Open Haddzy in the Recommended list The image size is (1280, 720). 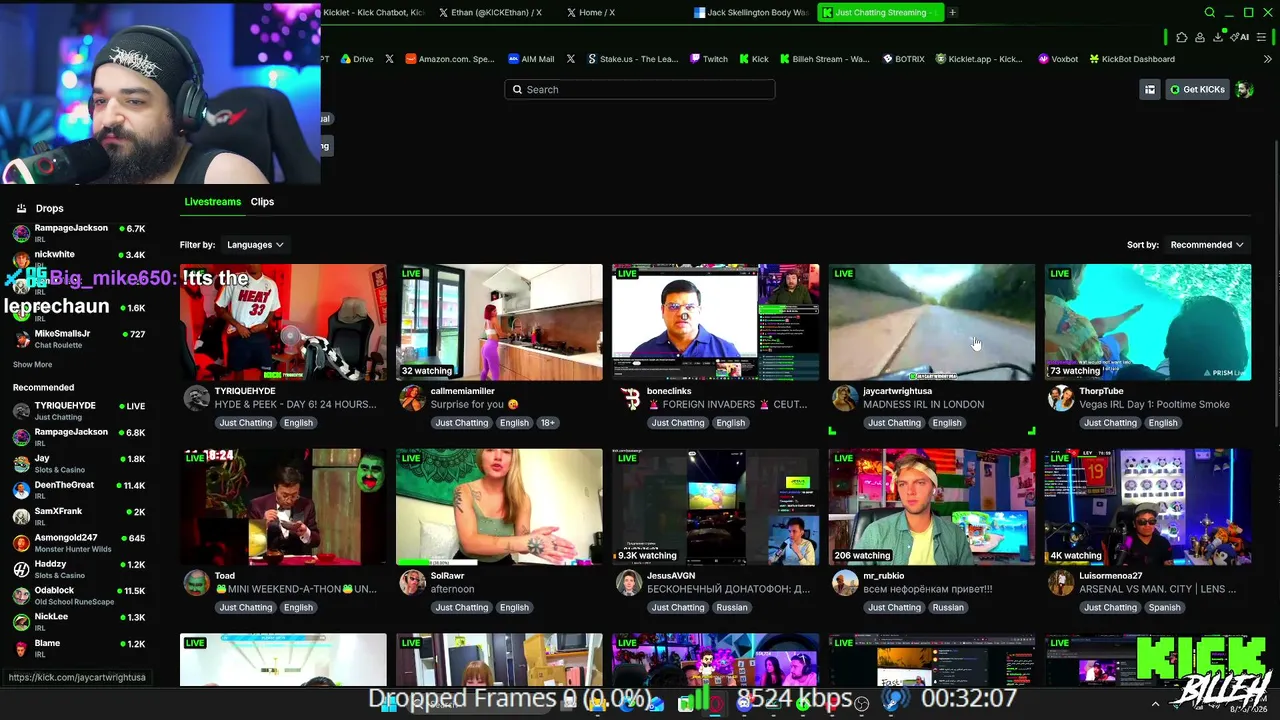click(79, 569)
